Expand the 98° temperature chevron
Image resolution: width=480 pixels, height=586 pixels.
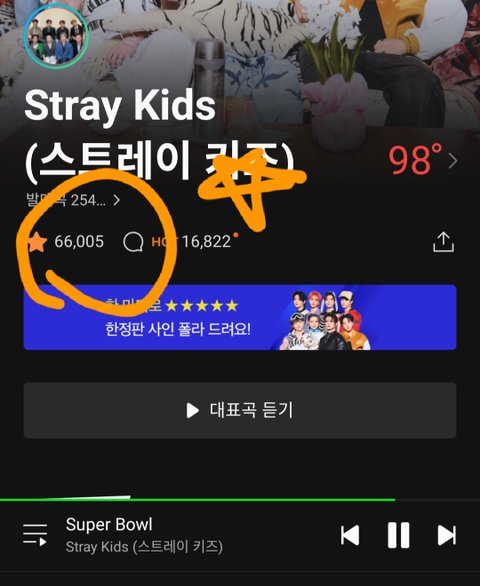453,161
